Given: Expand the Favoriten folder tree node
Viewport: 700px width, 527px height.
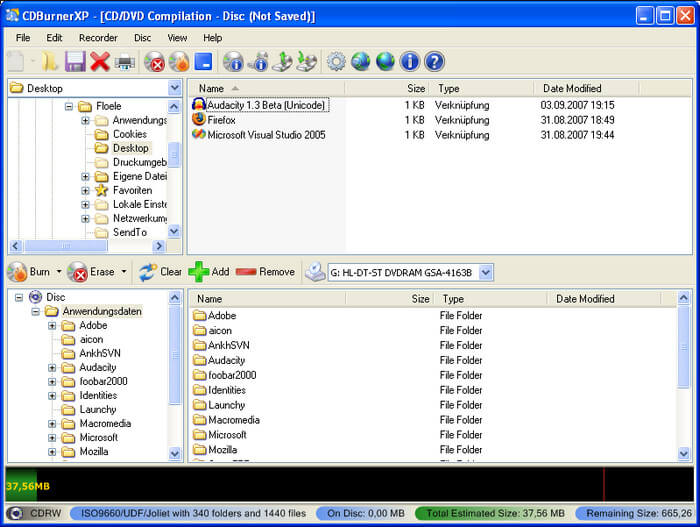Looking at the screenshot, I should pyautogui.click(x=86, y=190).
